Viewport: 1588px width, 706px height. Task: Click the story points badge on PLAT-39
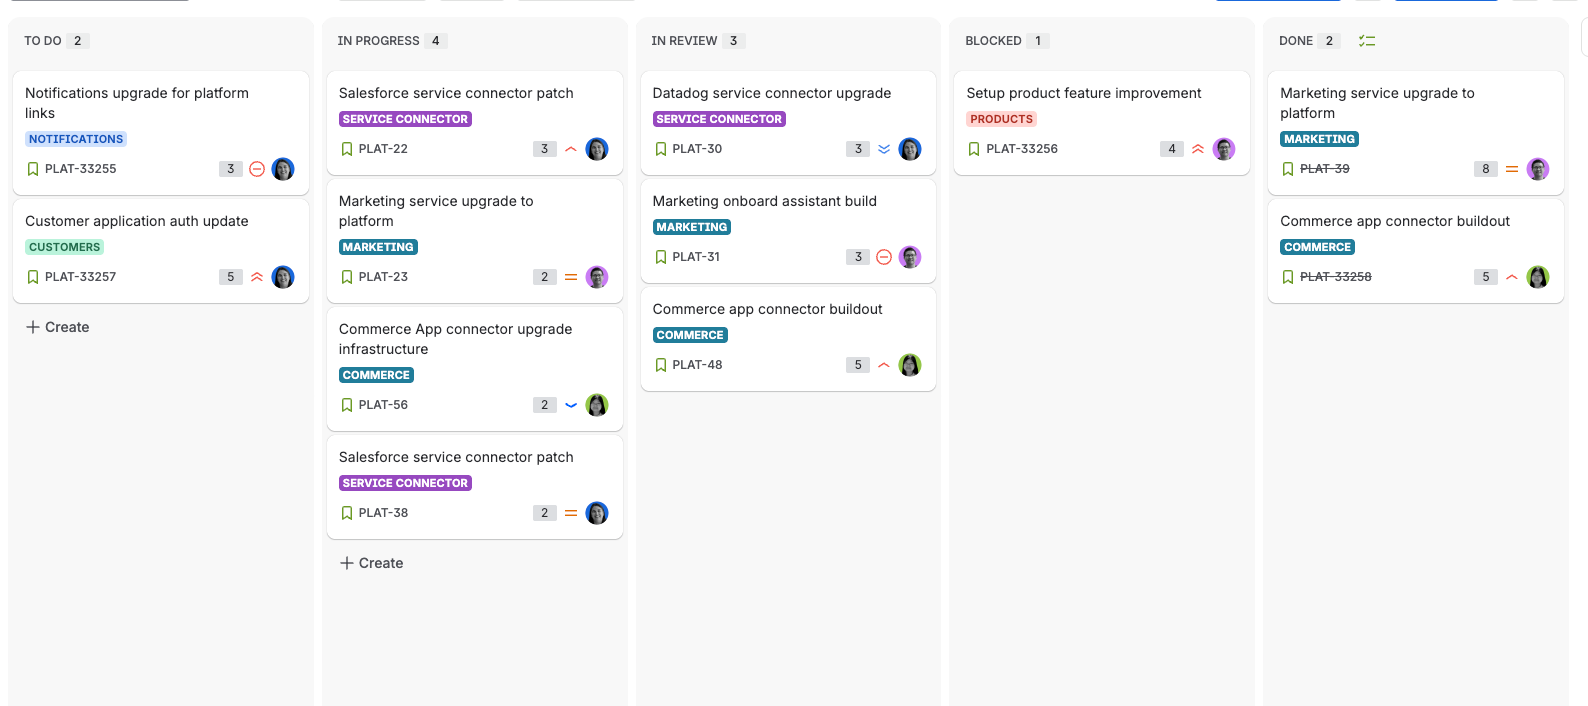pos(1485,169)
